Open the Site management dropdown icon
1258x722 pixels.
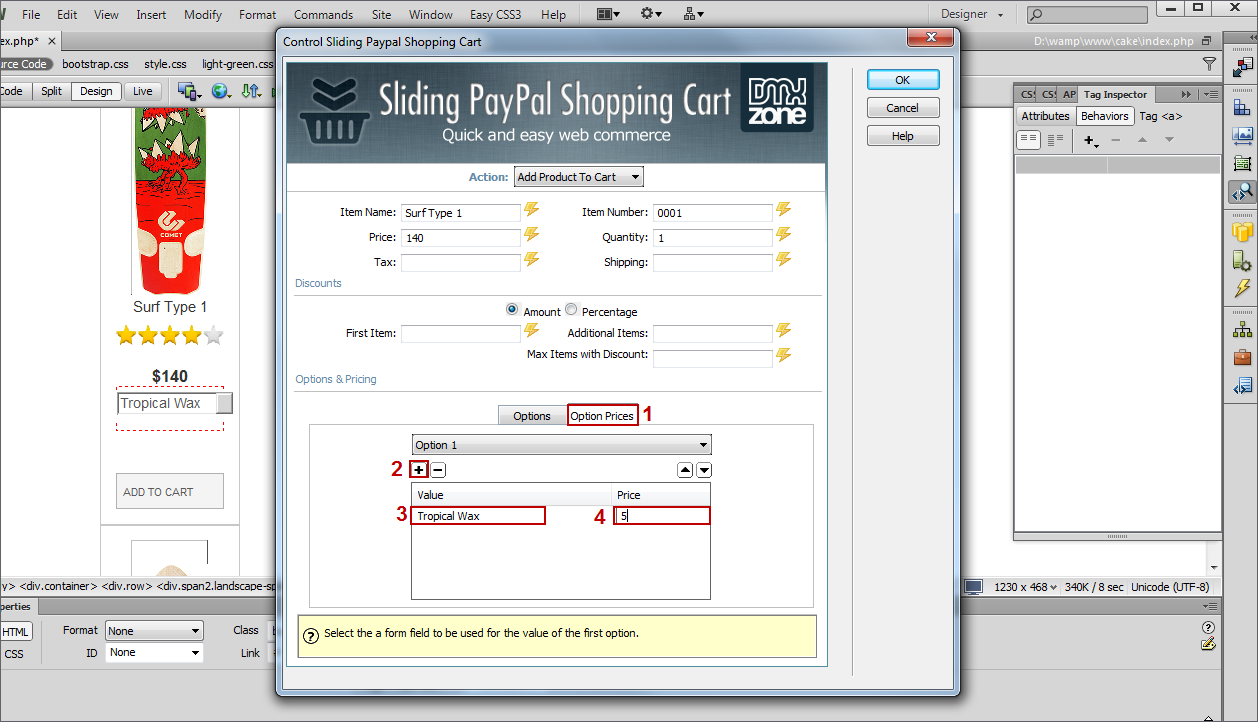693,14
